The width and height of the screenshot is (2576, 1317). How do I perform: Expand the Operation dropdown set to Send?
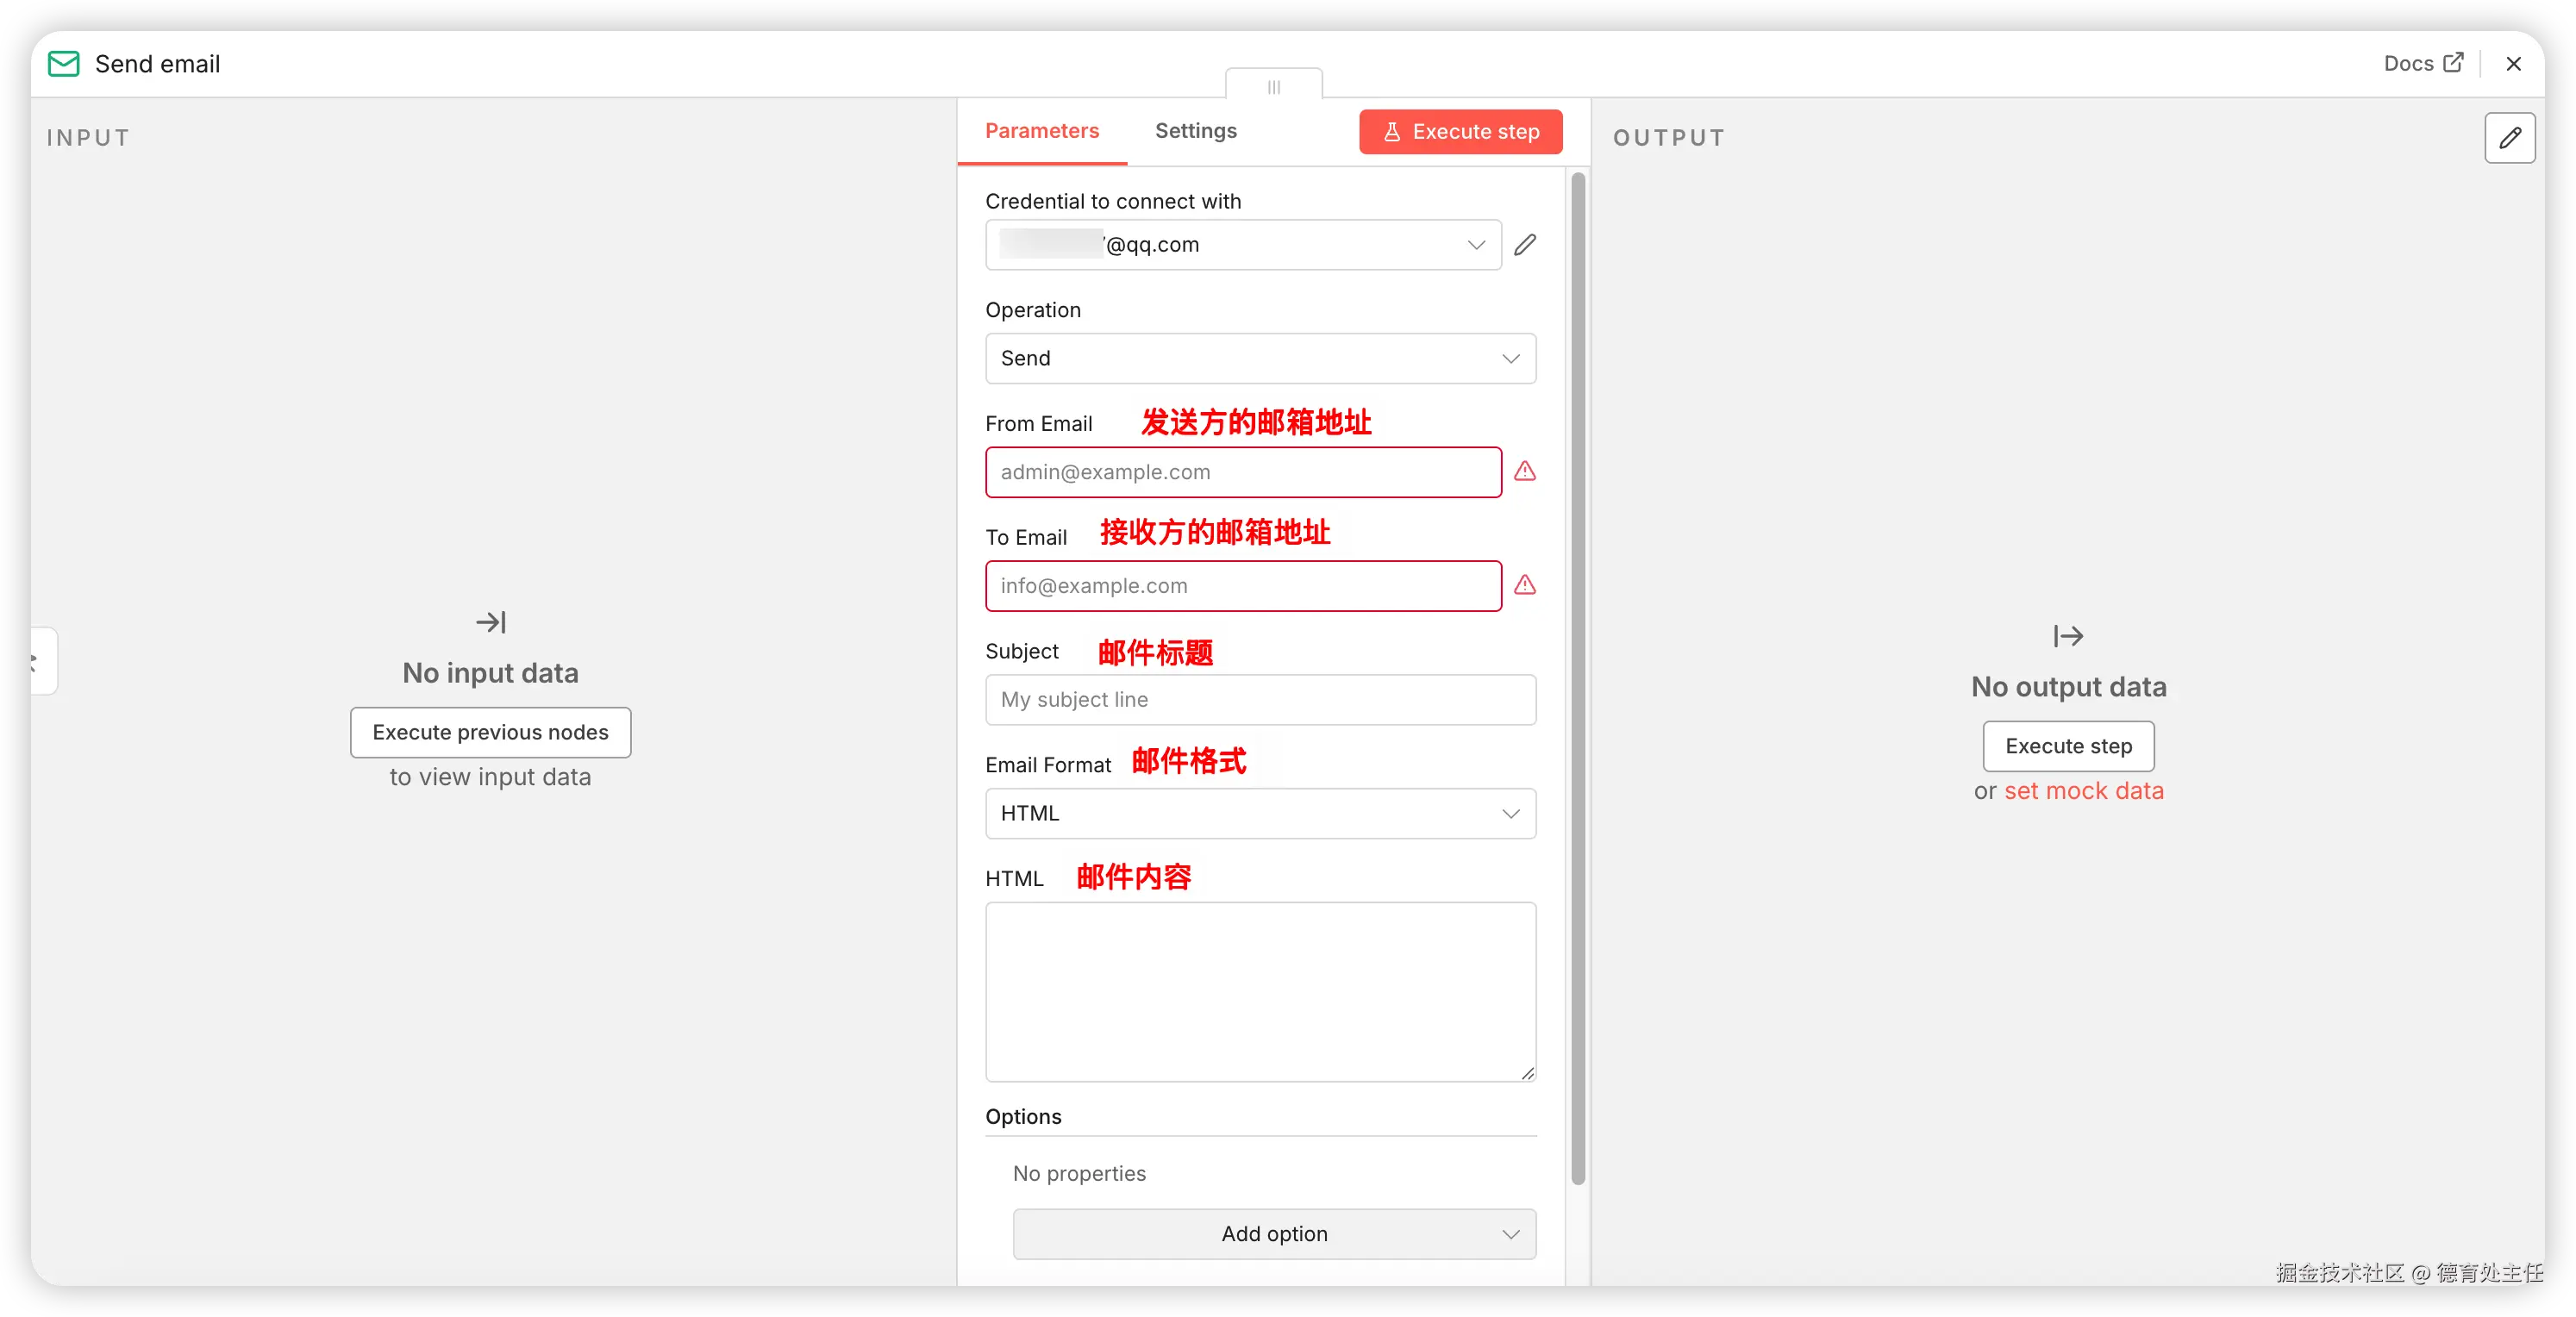(1260, 358)
